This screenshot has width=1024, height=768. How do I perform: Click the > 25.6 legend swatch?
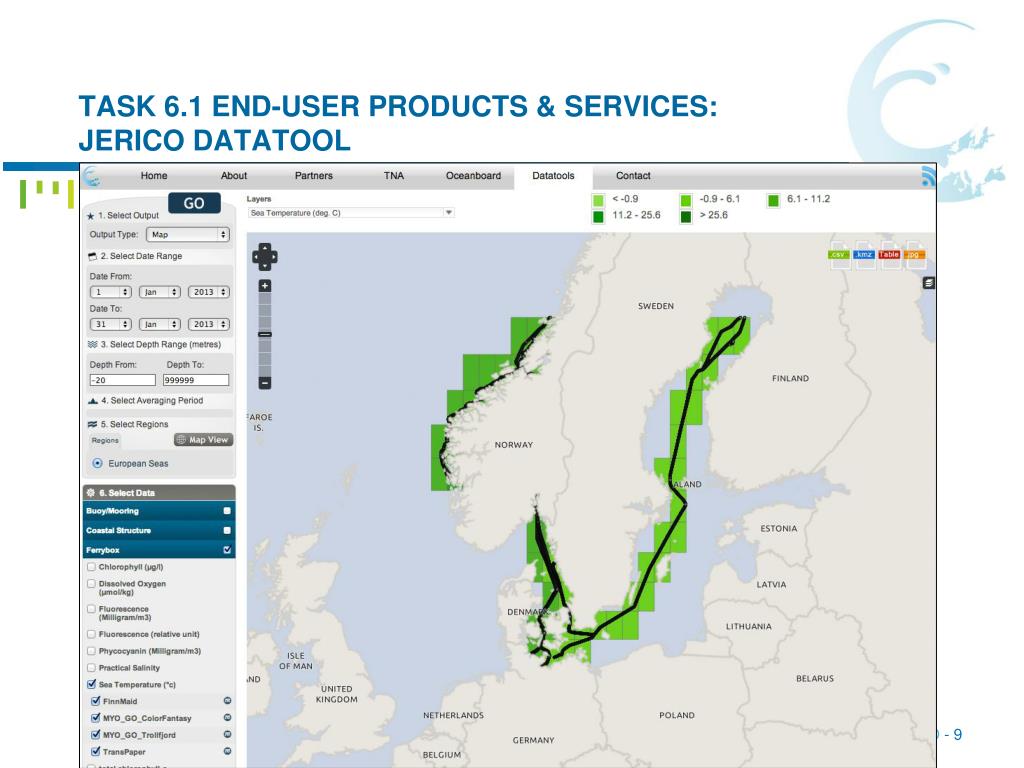click(x=685, y=216)
